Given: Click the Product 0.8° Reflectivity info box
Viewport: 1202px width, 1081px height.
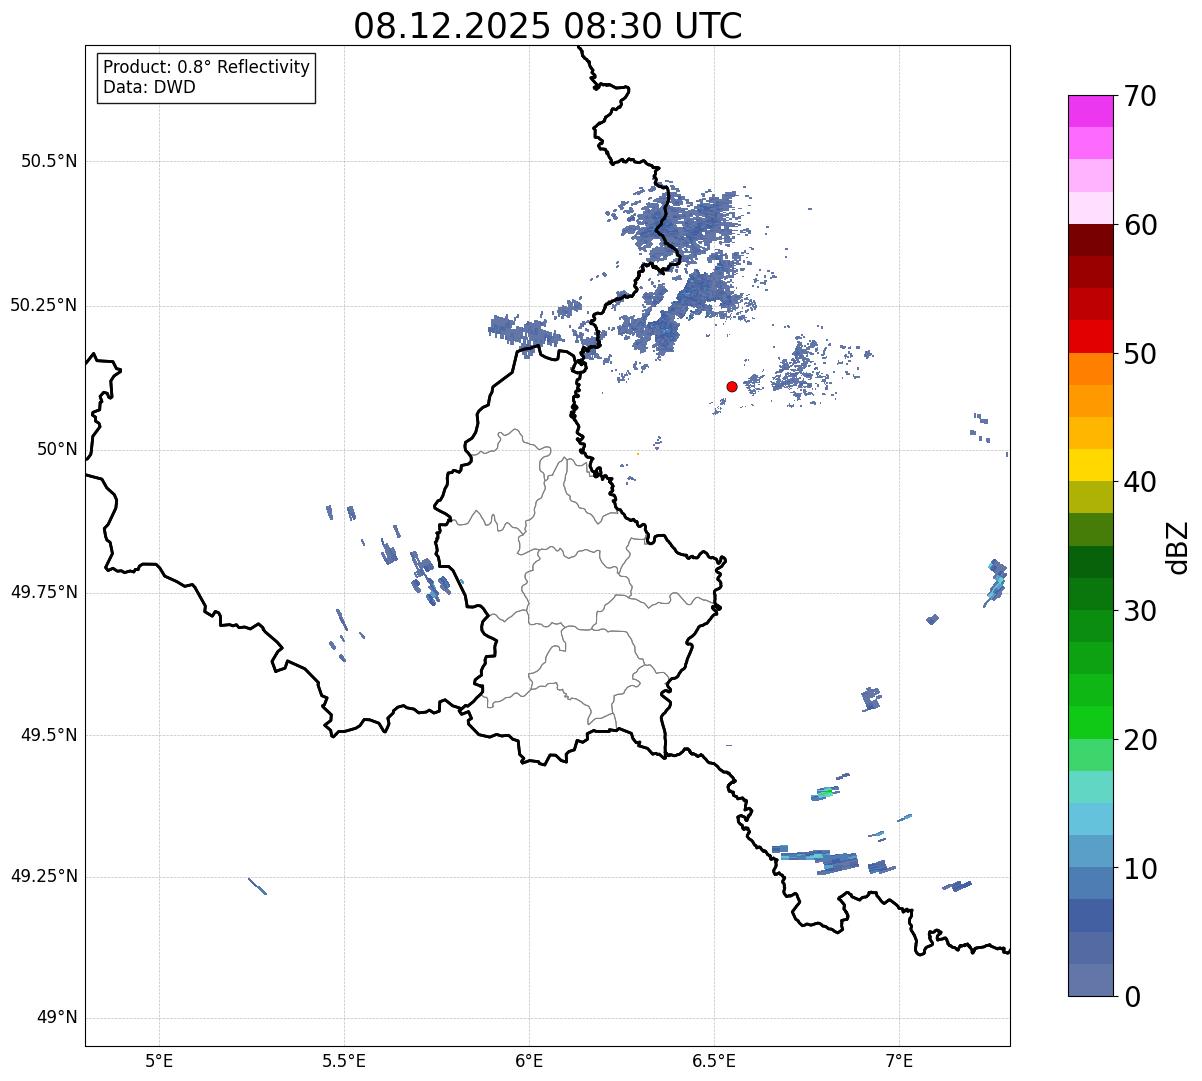Looking at the screenshot, I should (207, 77).
